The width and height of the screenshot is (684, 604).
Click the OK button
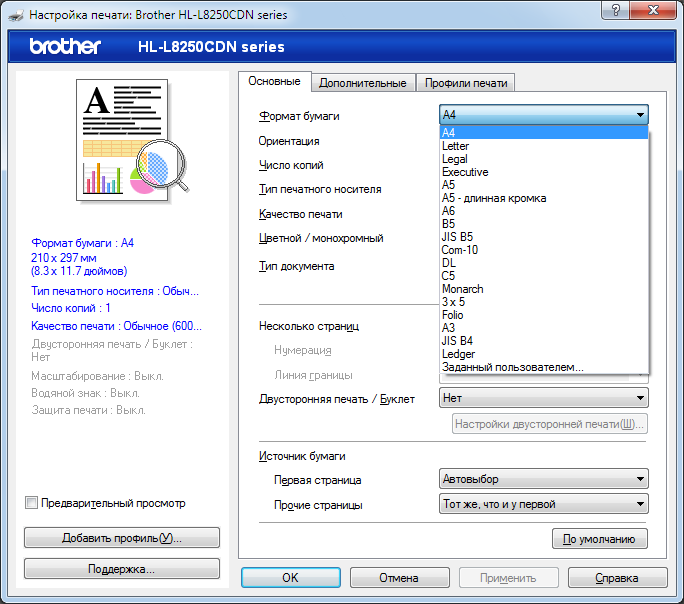(x=291, y=577)
